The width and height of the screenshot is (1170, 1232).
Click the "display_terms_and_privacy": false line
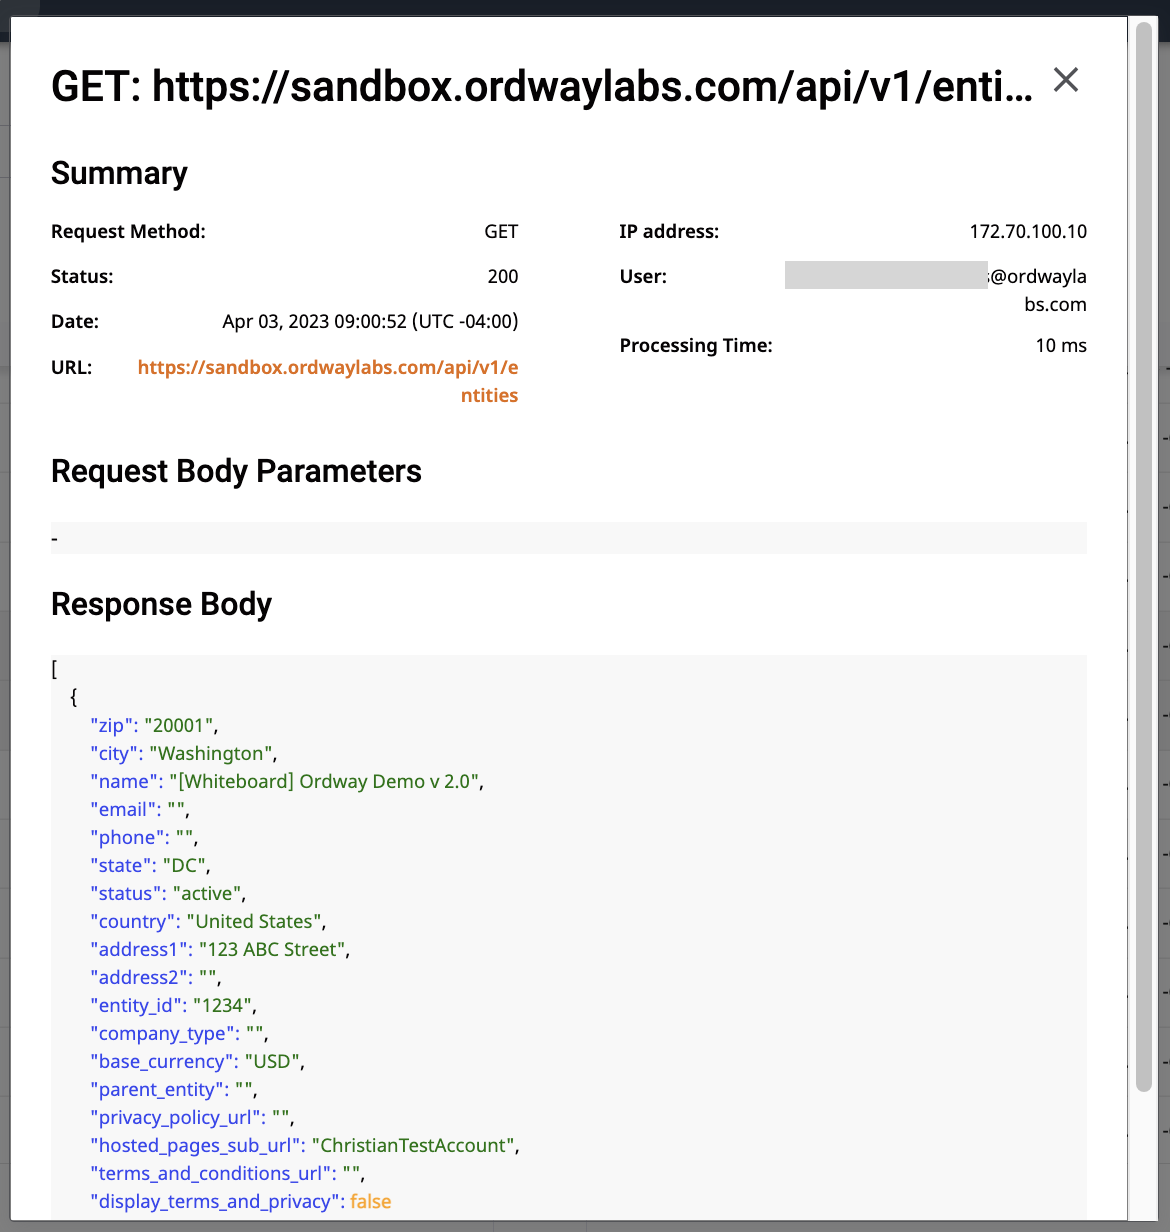tap(241, 1201)
